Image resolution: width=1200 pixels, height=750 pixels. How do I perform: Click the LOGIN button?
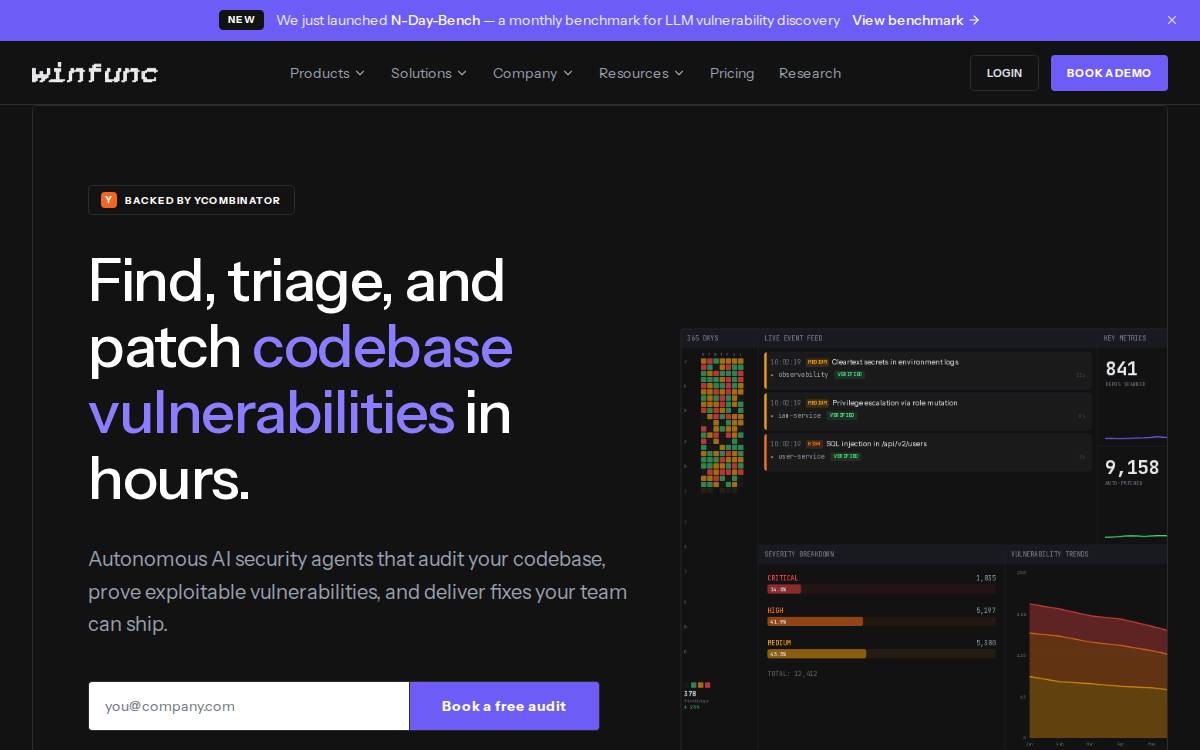[x=1004, y=73]
